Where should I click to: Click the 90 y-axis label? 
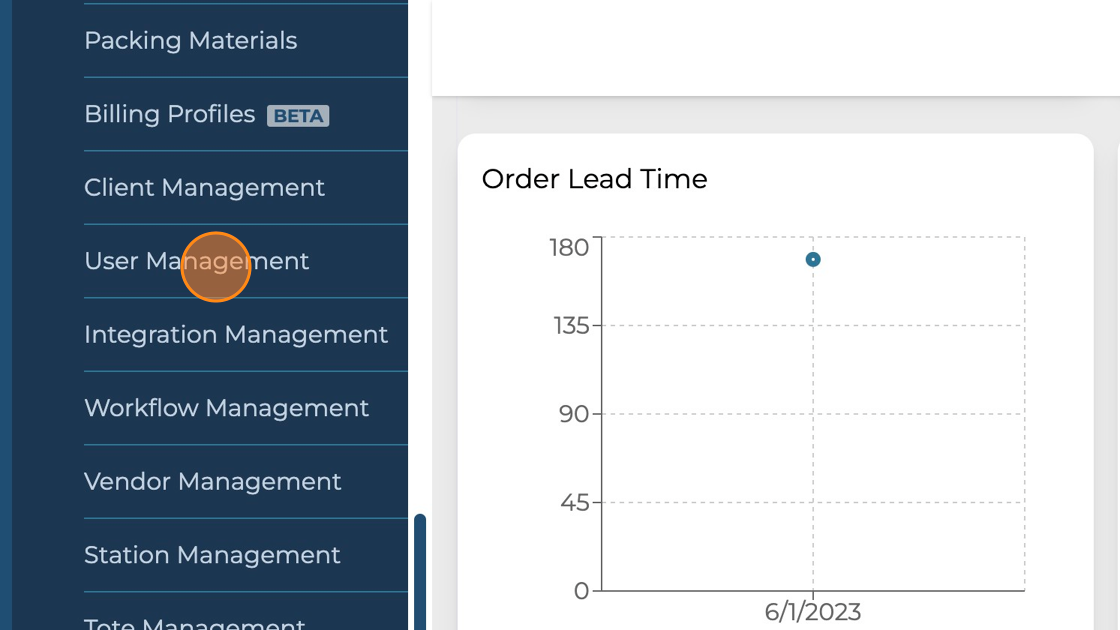coord(574,414)
